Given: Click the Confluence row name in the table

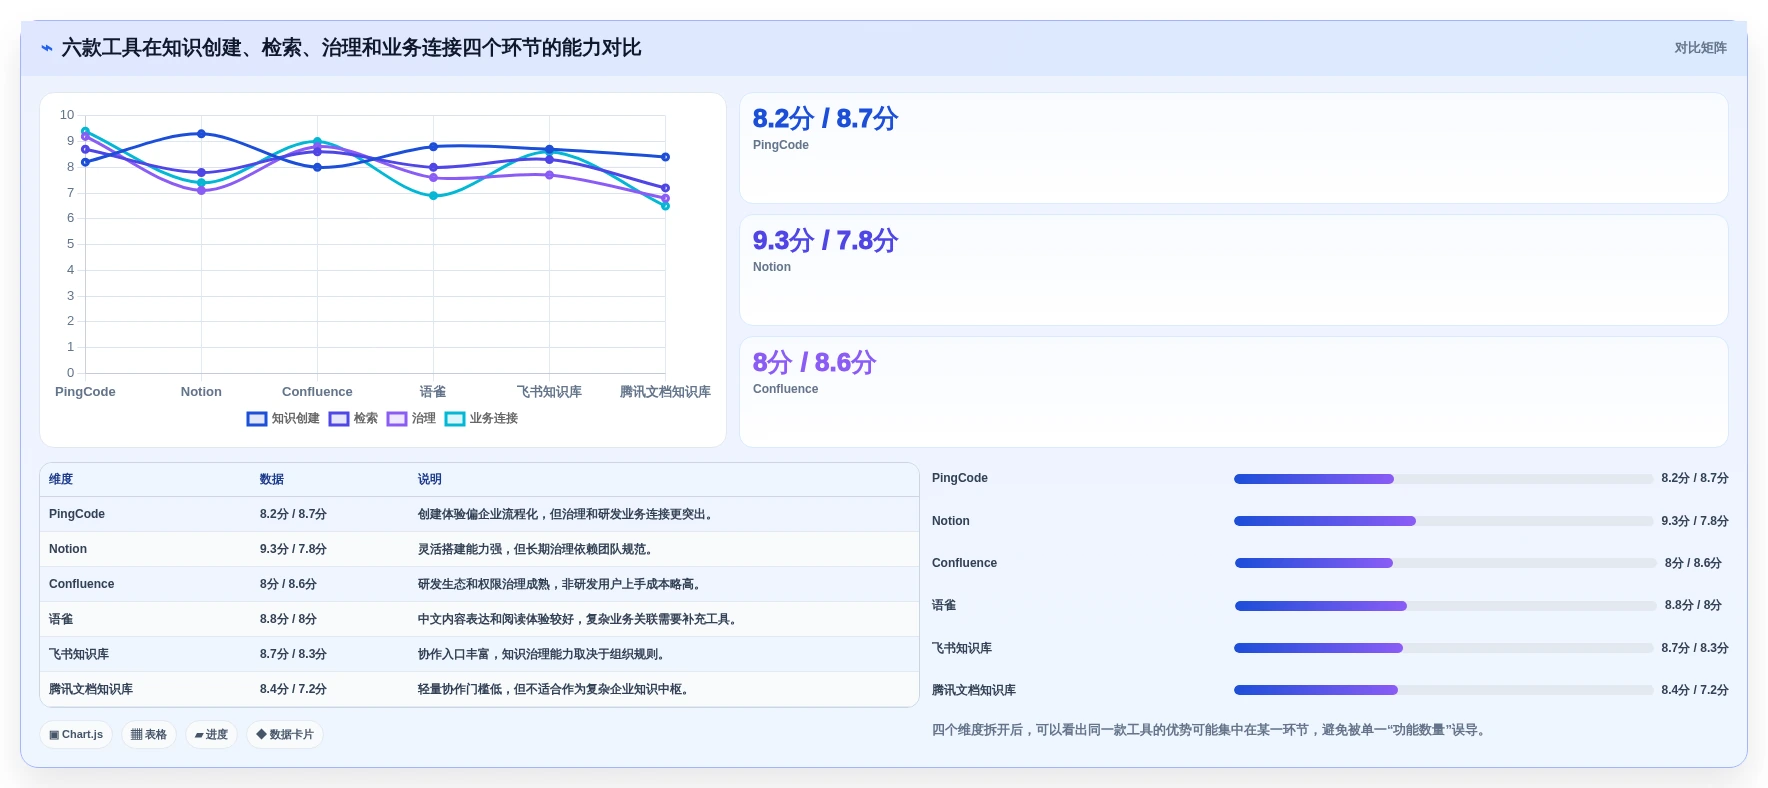Looking at the screenshot, I should coord(82,584).
